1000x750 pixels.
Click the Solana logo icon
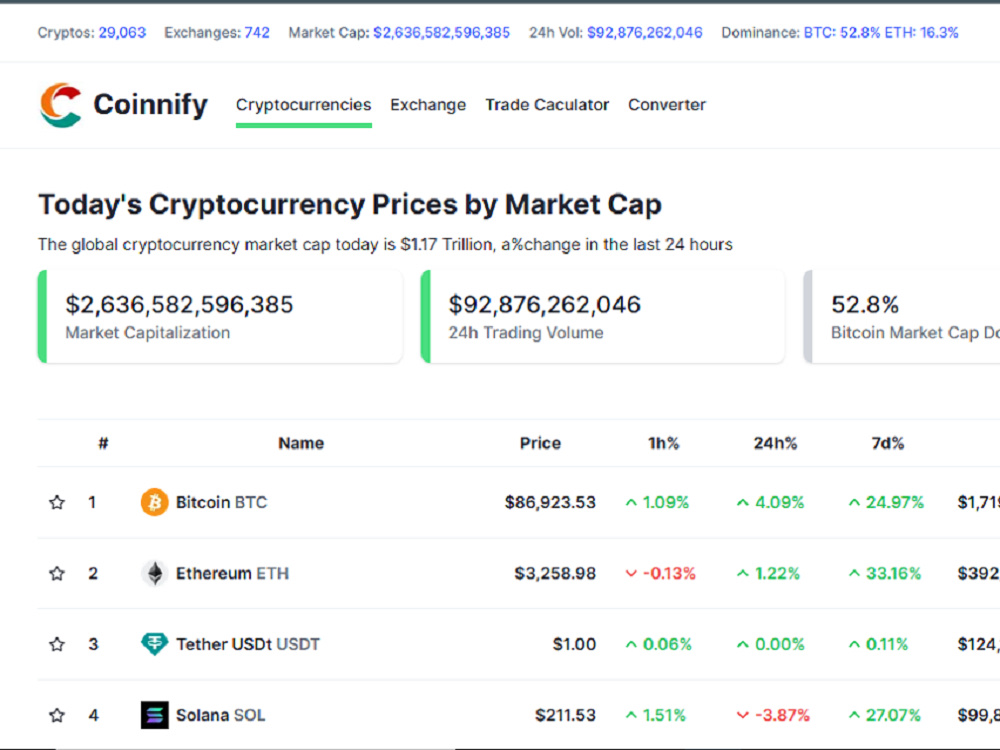click(x=154, y=715)
